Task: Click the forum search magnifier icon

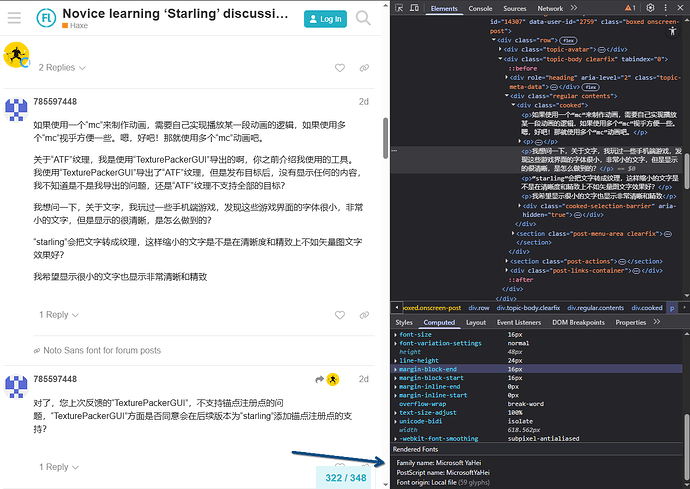Action: pyautogui.click(x=362, y=18)
